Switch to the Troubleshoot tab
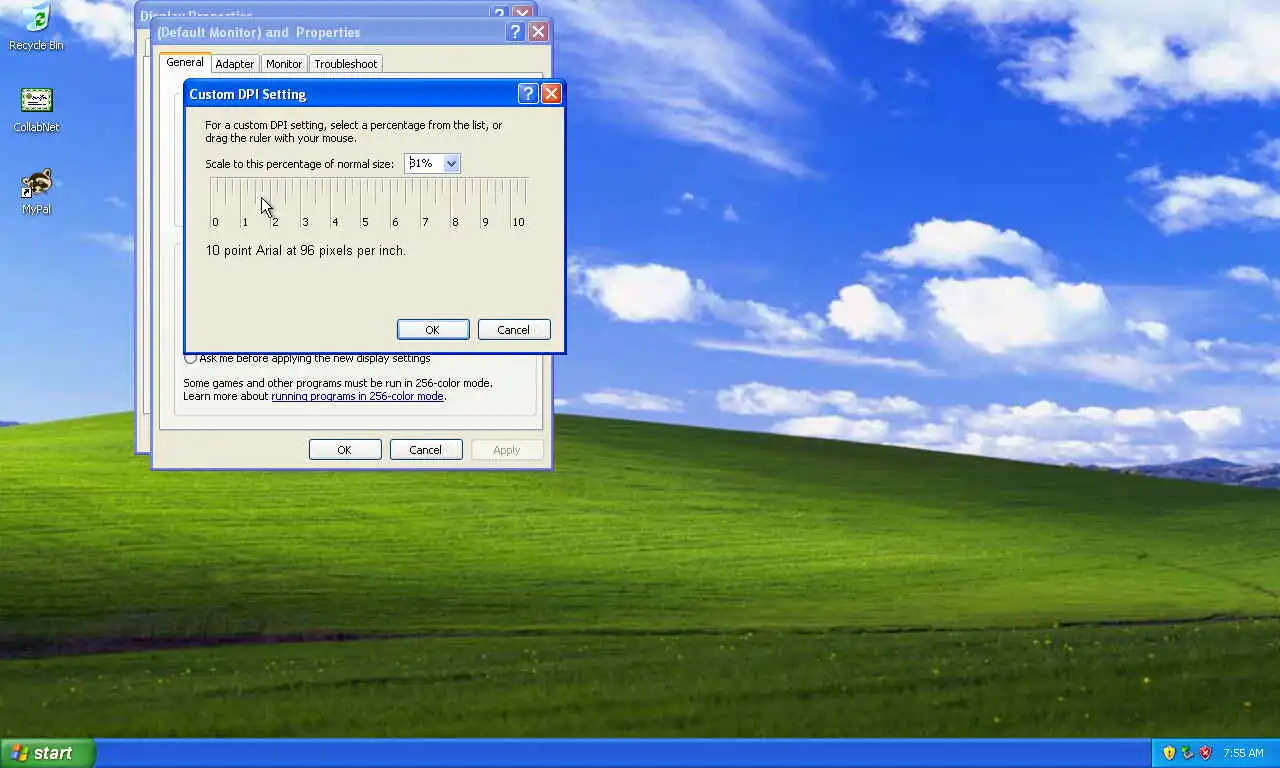1280x768 pixels. 345,64
